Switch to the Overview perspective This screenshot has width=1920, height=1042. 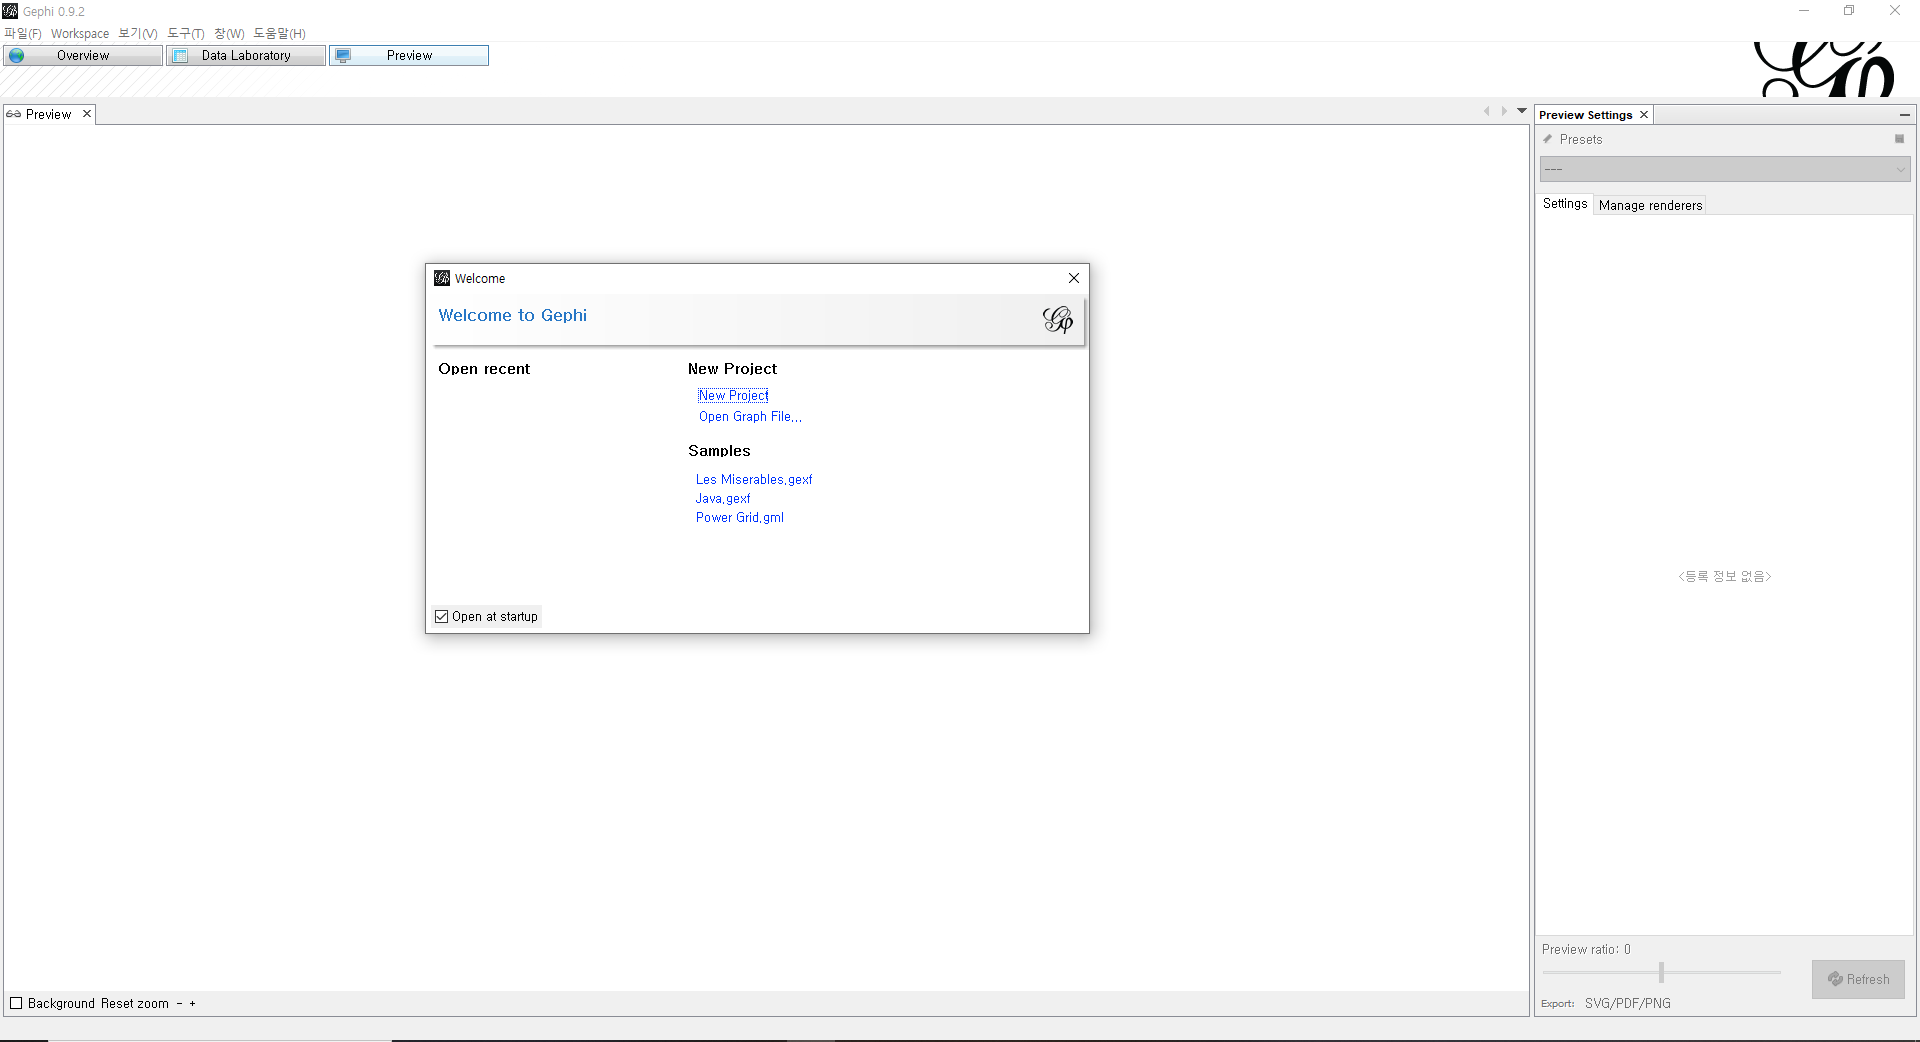(x=83, y=56)
